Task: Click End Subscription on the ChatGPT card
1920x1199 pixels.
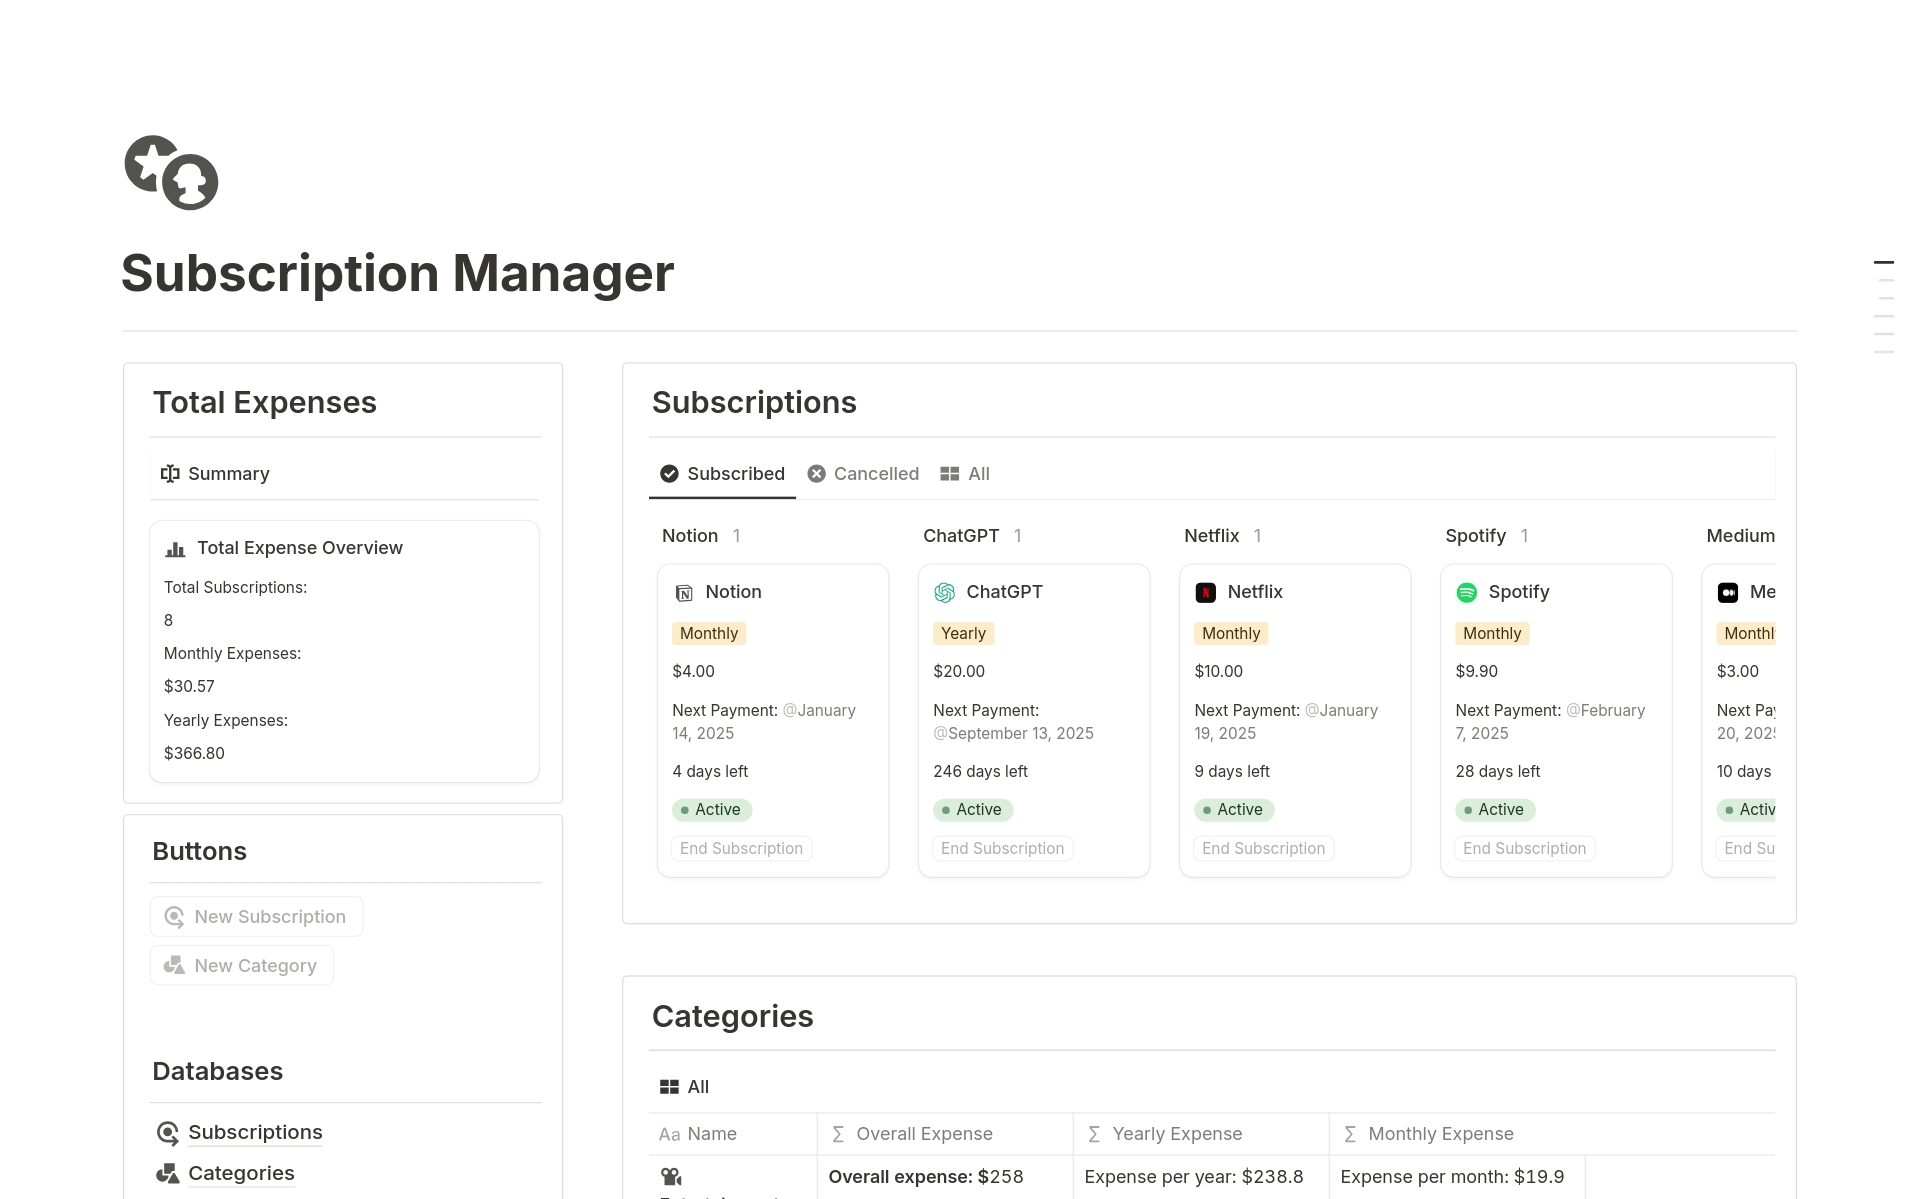Action: (x=1002, y=848)
